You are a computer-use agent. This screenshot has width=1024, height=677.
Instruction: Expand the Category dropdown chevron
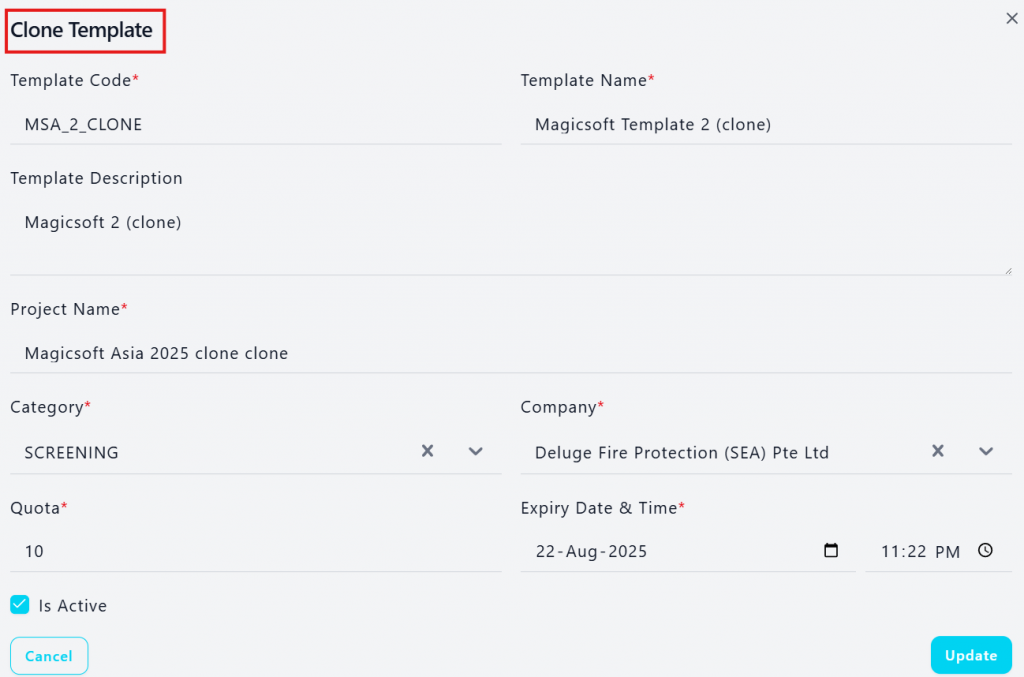pyautogui.click(x=475, y=451)
